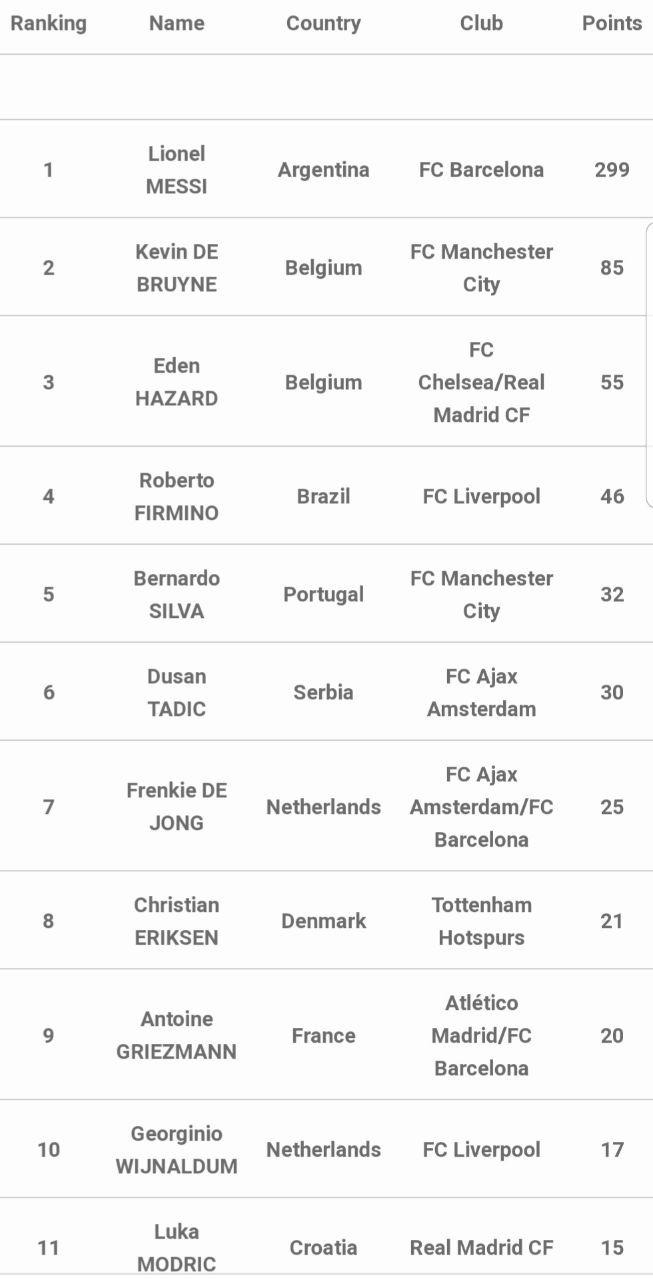Select Dusan TADIC in the list
The image size is (653, 1280).
pyautogui.click(x=176, y=692)
